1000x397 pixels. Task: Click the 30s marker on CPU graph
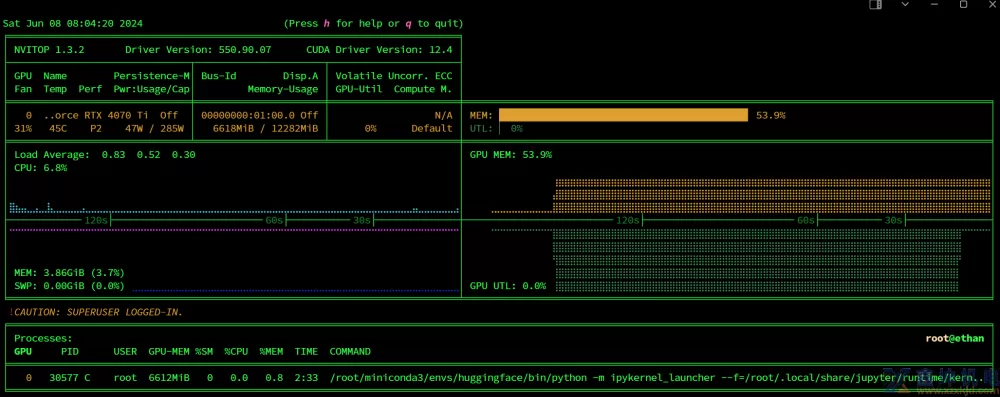coord(362,220)
